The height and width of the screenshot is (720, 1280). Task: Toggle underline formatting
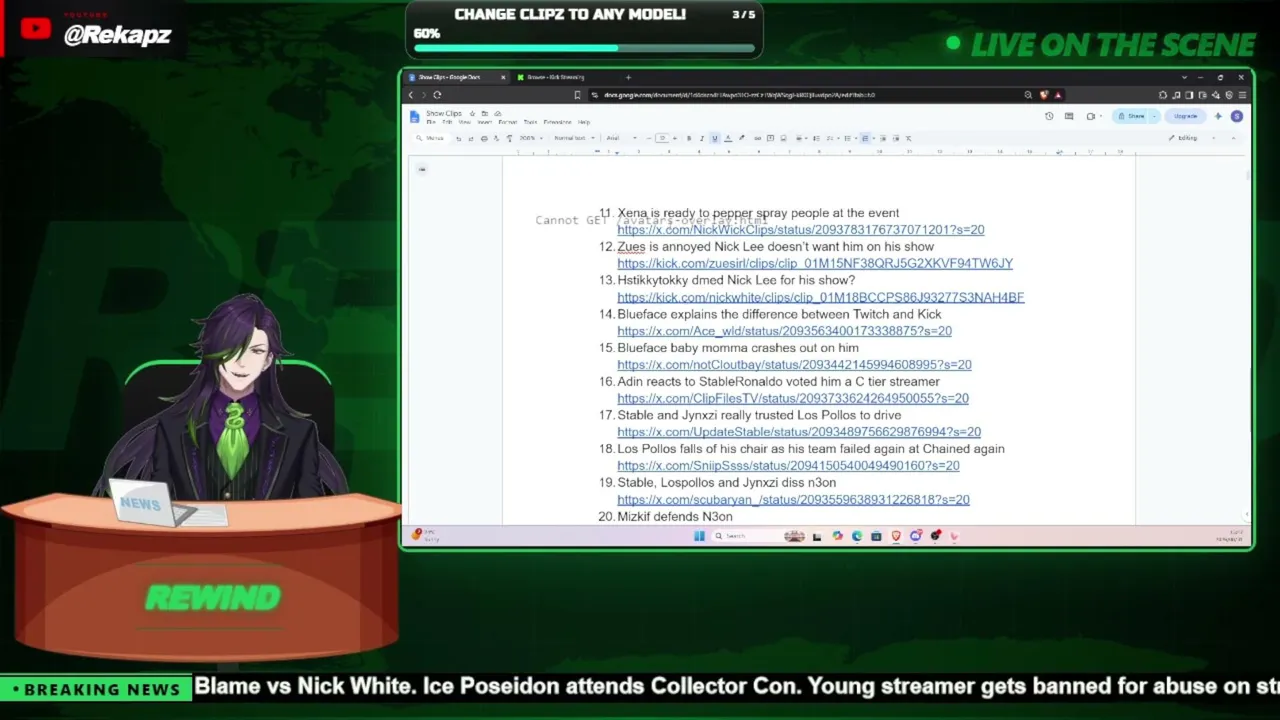click(x=714, y=138)
